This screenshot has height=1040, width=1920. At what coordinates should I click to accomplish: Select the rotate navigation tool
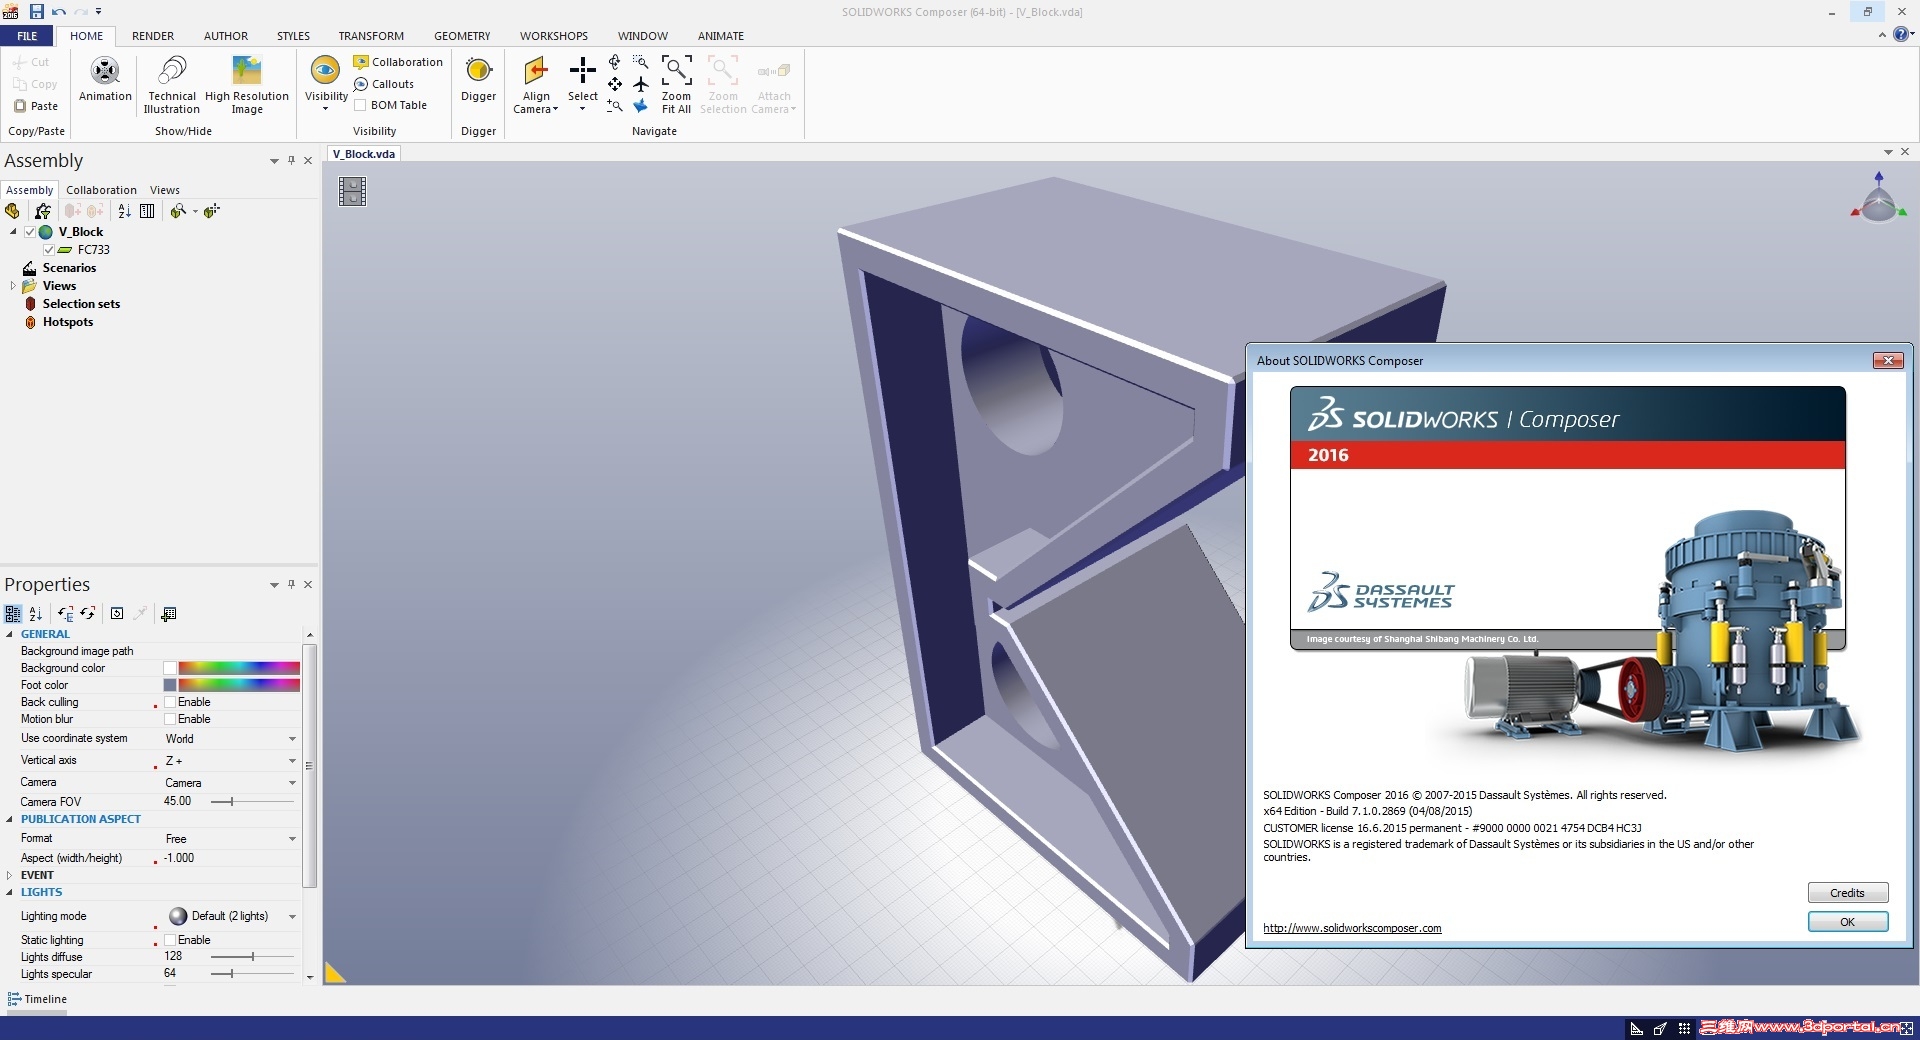(614, 62)
